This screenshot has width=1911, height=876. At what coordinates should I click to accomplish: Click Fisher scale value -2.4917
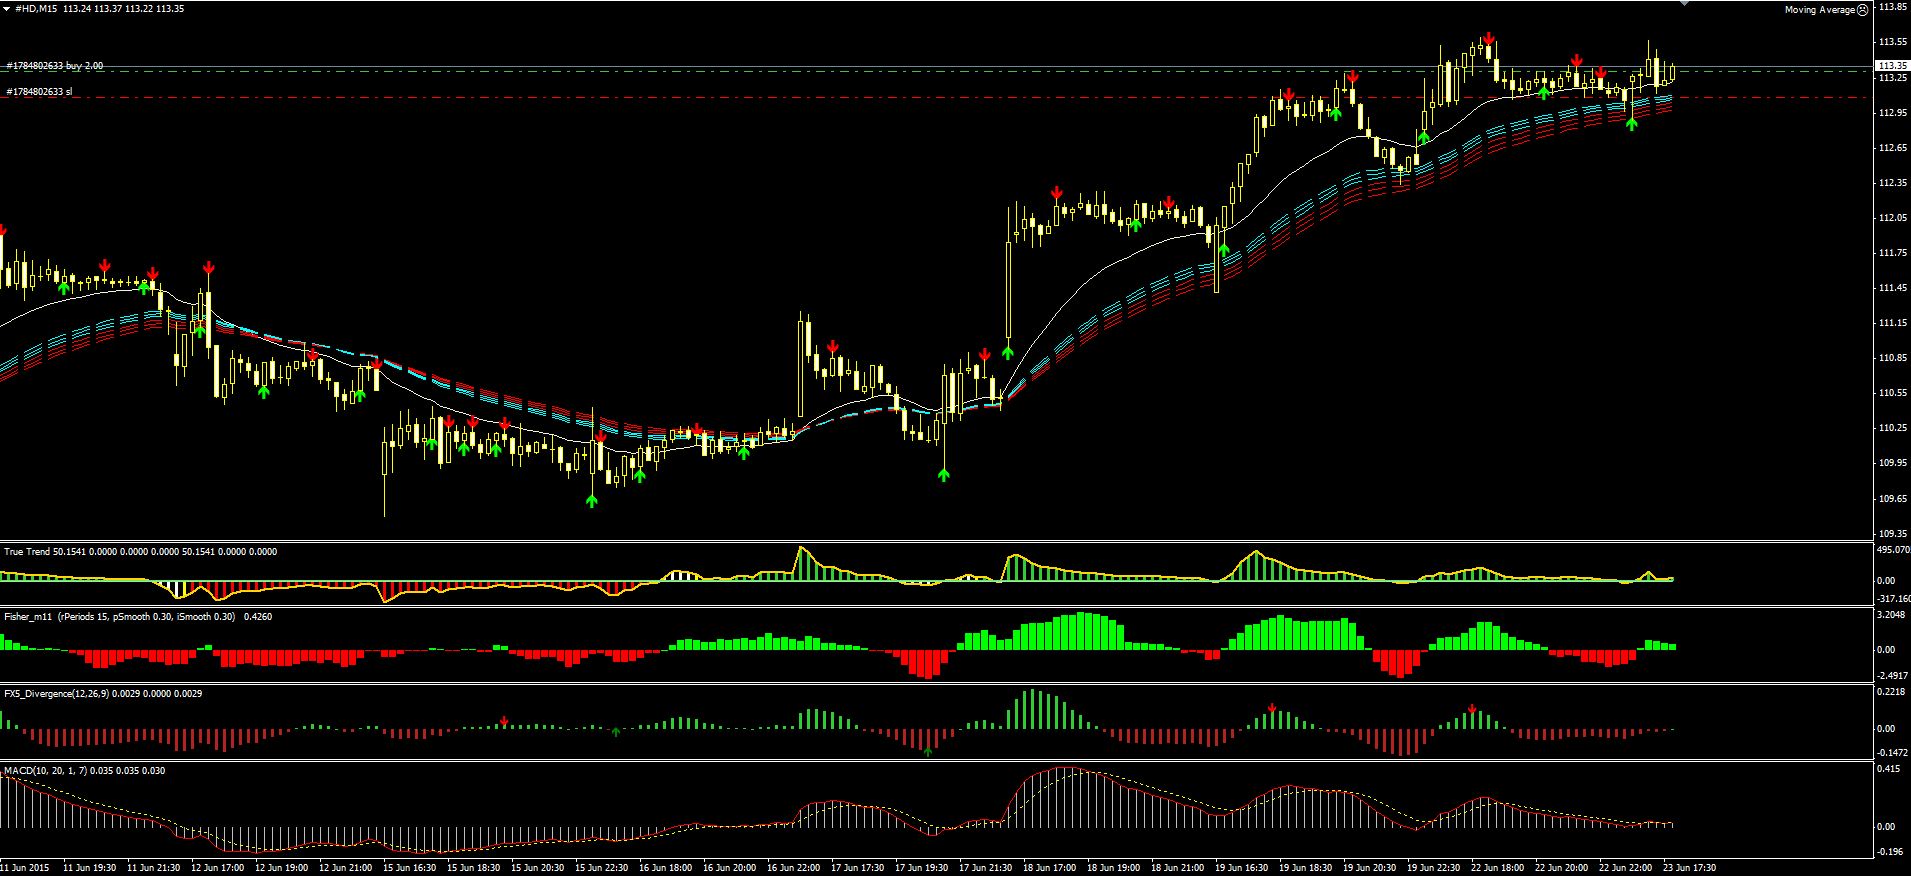coord(1892,676)
